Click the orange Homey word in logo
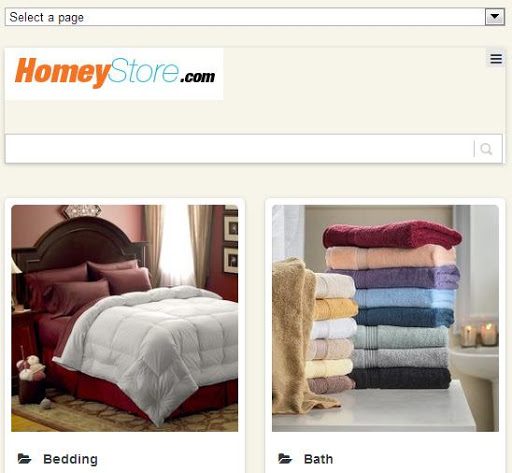 62,73
